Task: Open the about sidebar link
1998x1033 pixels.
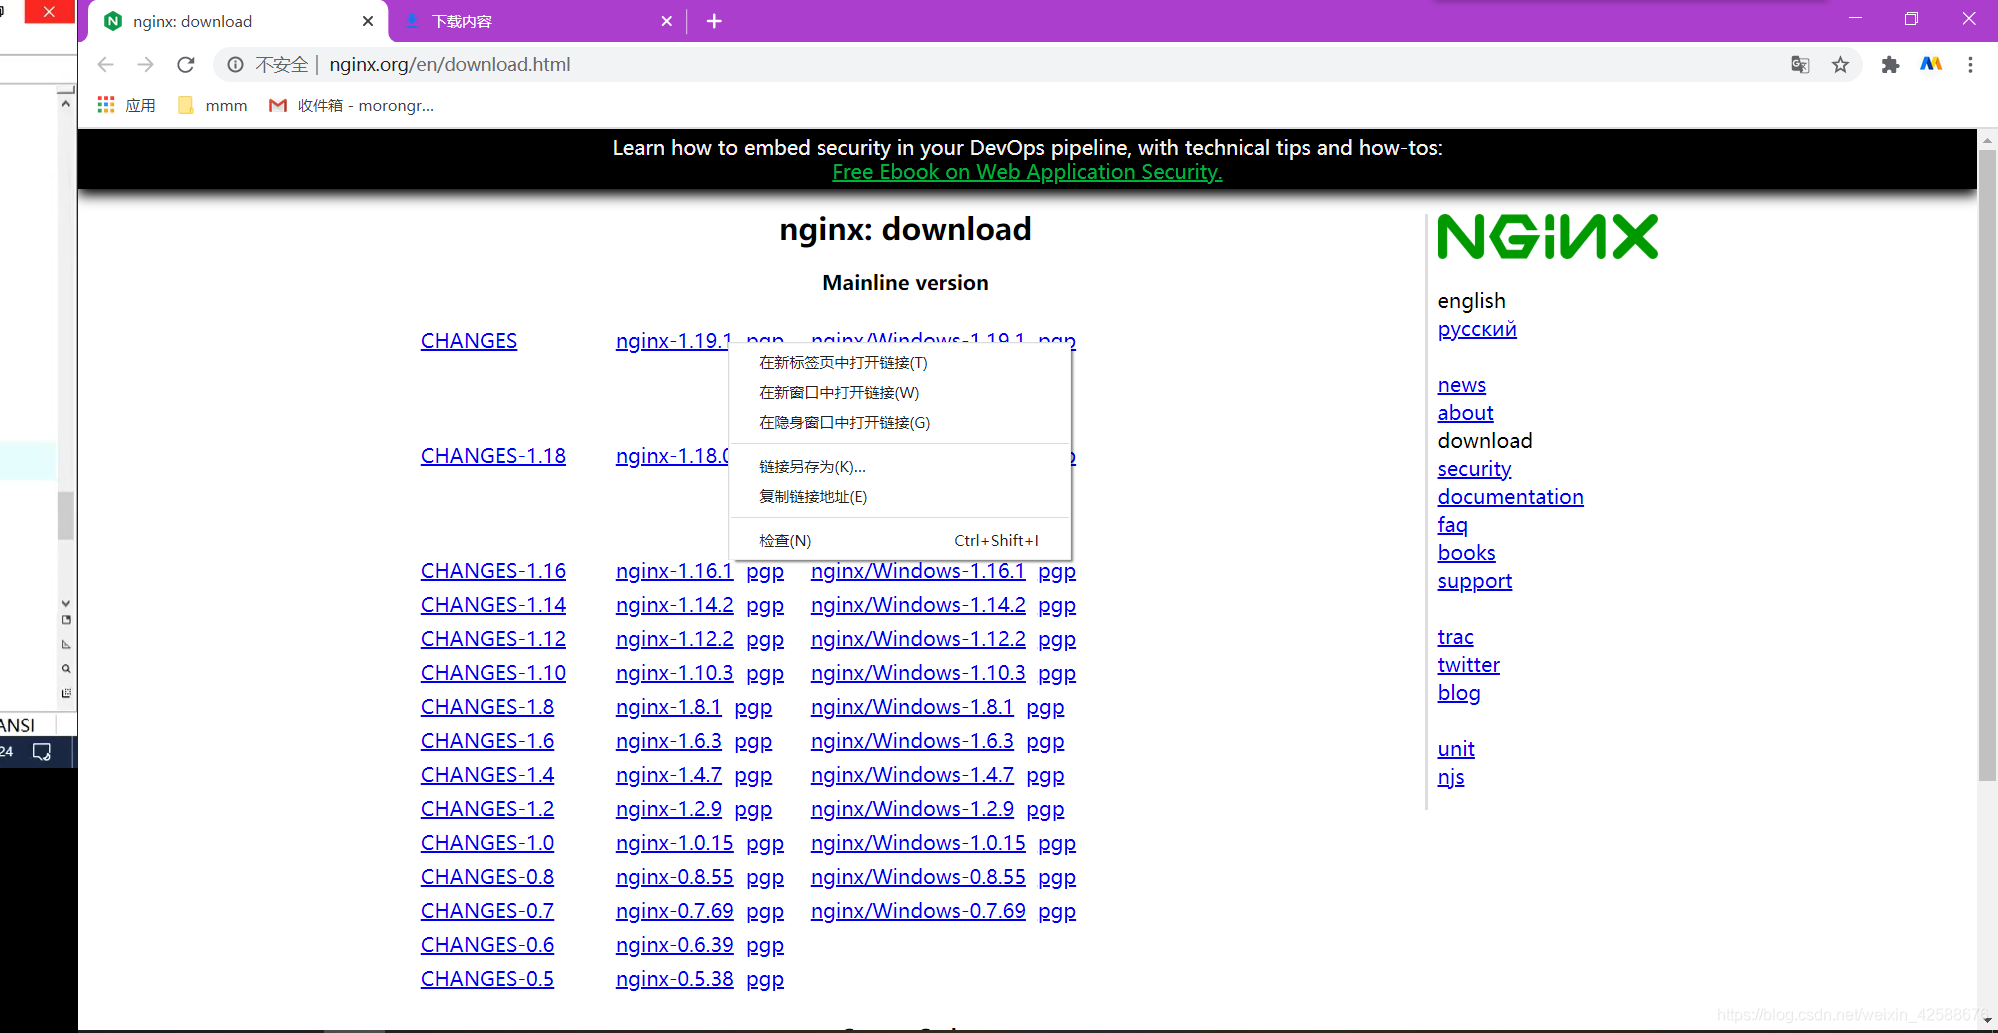Action: pos(1465,413)
